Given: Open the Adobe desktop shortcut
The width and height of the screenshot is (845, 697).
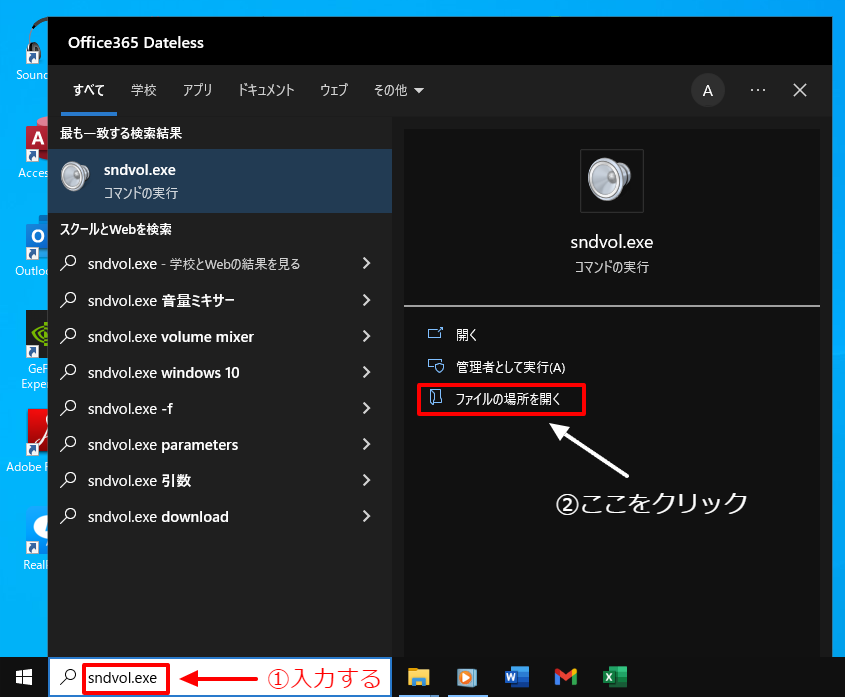Looking at the screenshot, I should pyautogui.click(x=27, y=441).
